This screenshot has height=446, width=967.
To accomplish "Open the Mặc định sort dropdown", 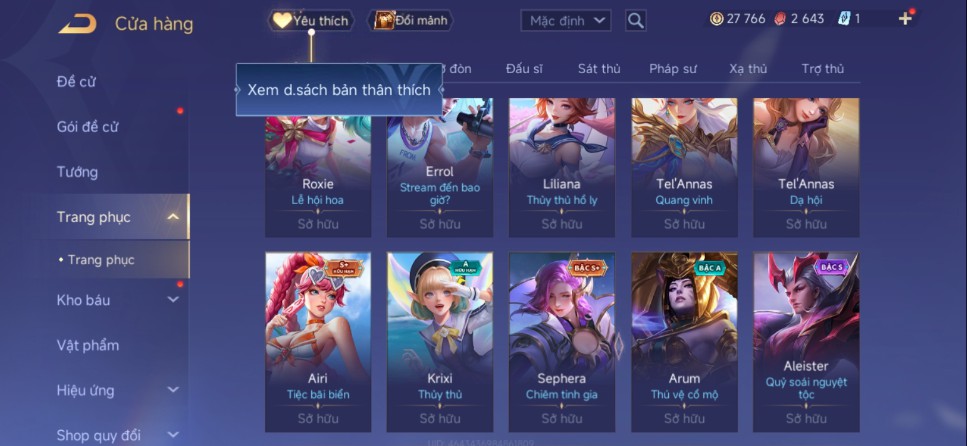I will click(x=566, y=21).
